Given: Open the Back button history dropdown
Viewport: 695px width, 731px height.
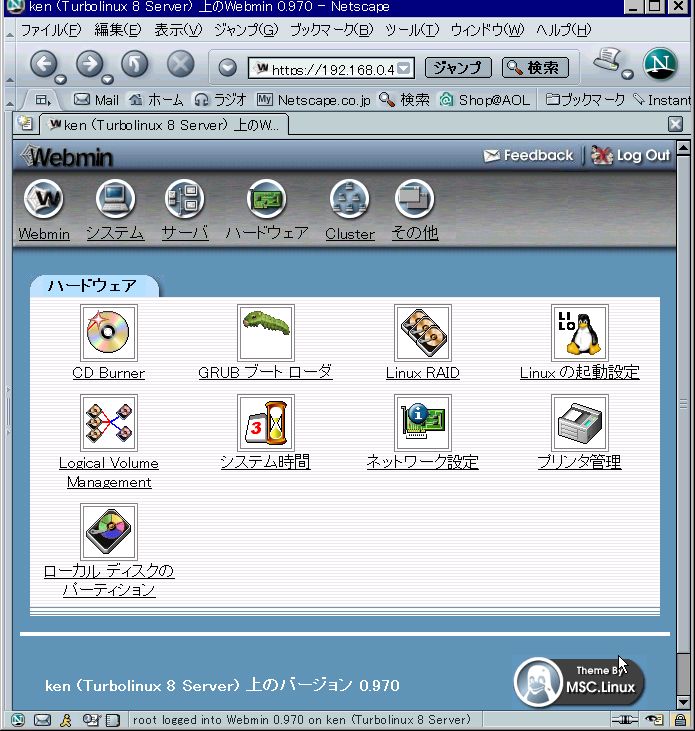Looking at the screenshot, I should pyautogui.click(x=61, y=79).
